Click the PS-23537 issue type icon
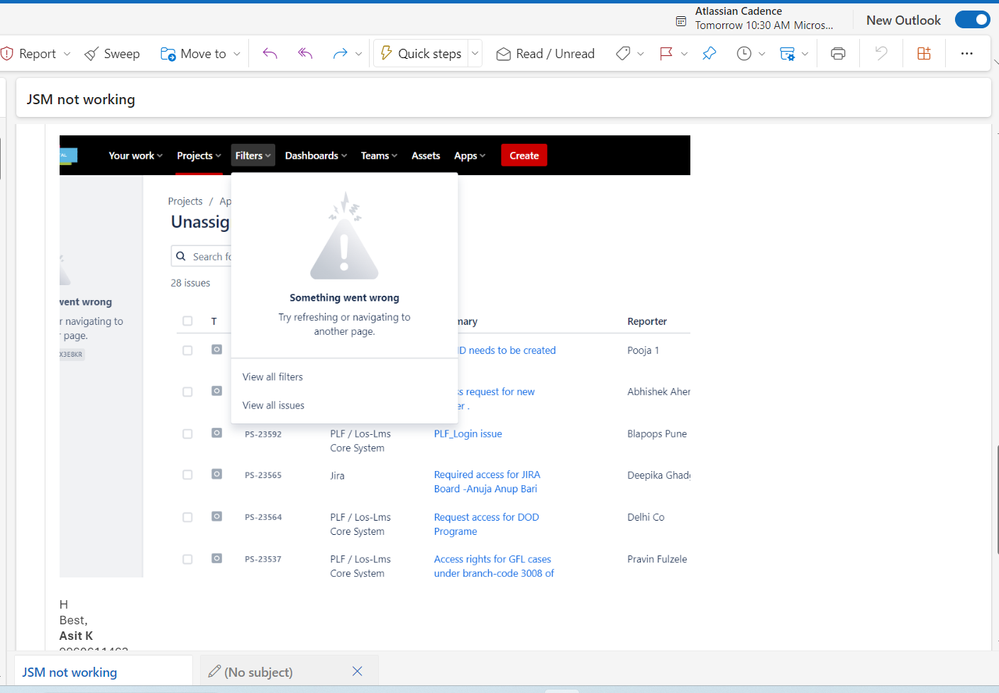Screen dimensions: 999x693 [217, 559]
